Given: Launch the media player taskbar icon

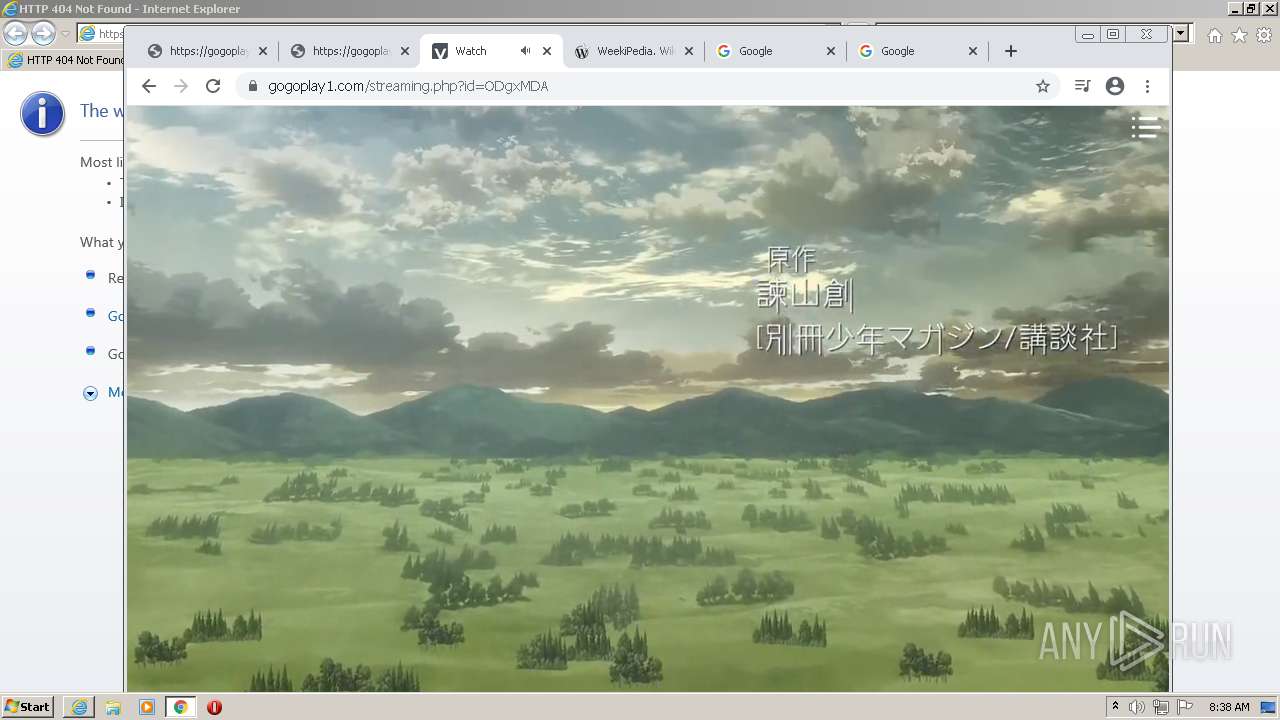Looking at the screenshot, I should coord(147,707).
